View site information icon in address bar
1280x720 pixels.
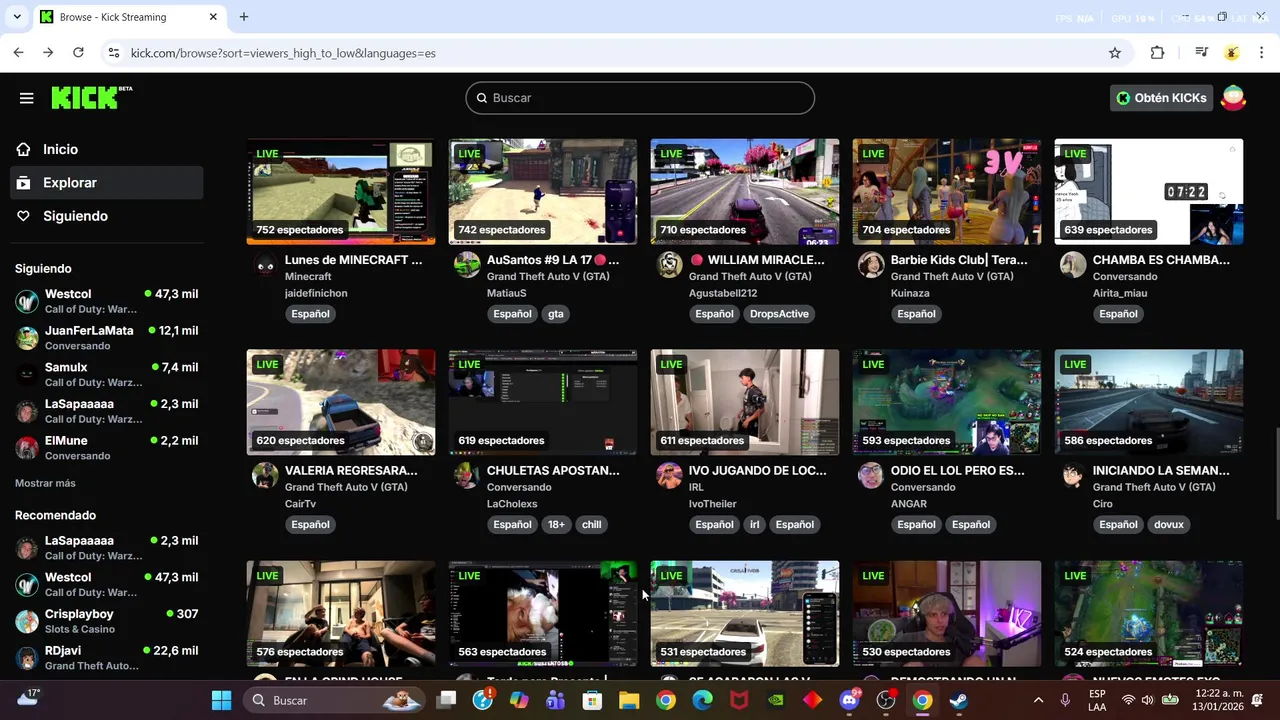(113, 53)
